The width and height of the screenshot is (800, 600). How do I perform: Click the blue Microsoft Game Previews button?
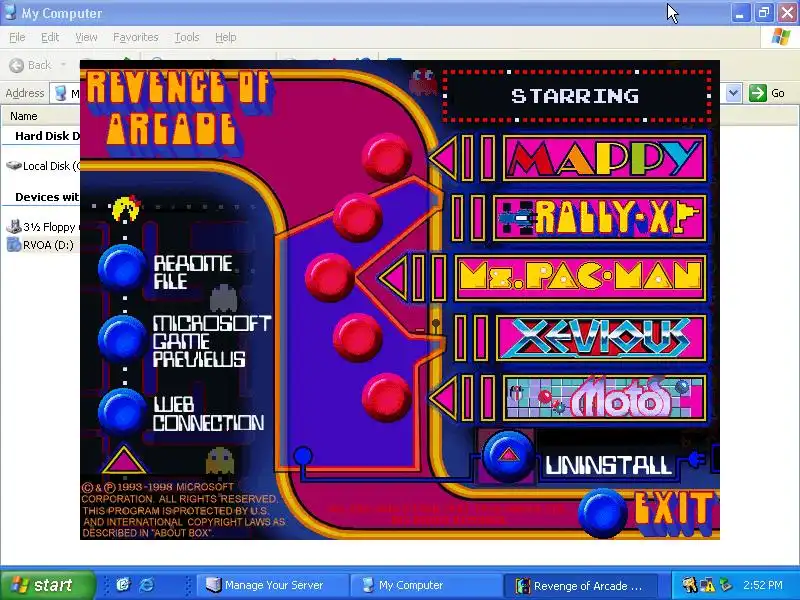[122, 339]
